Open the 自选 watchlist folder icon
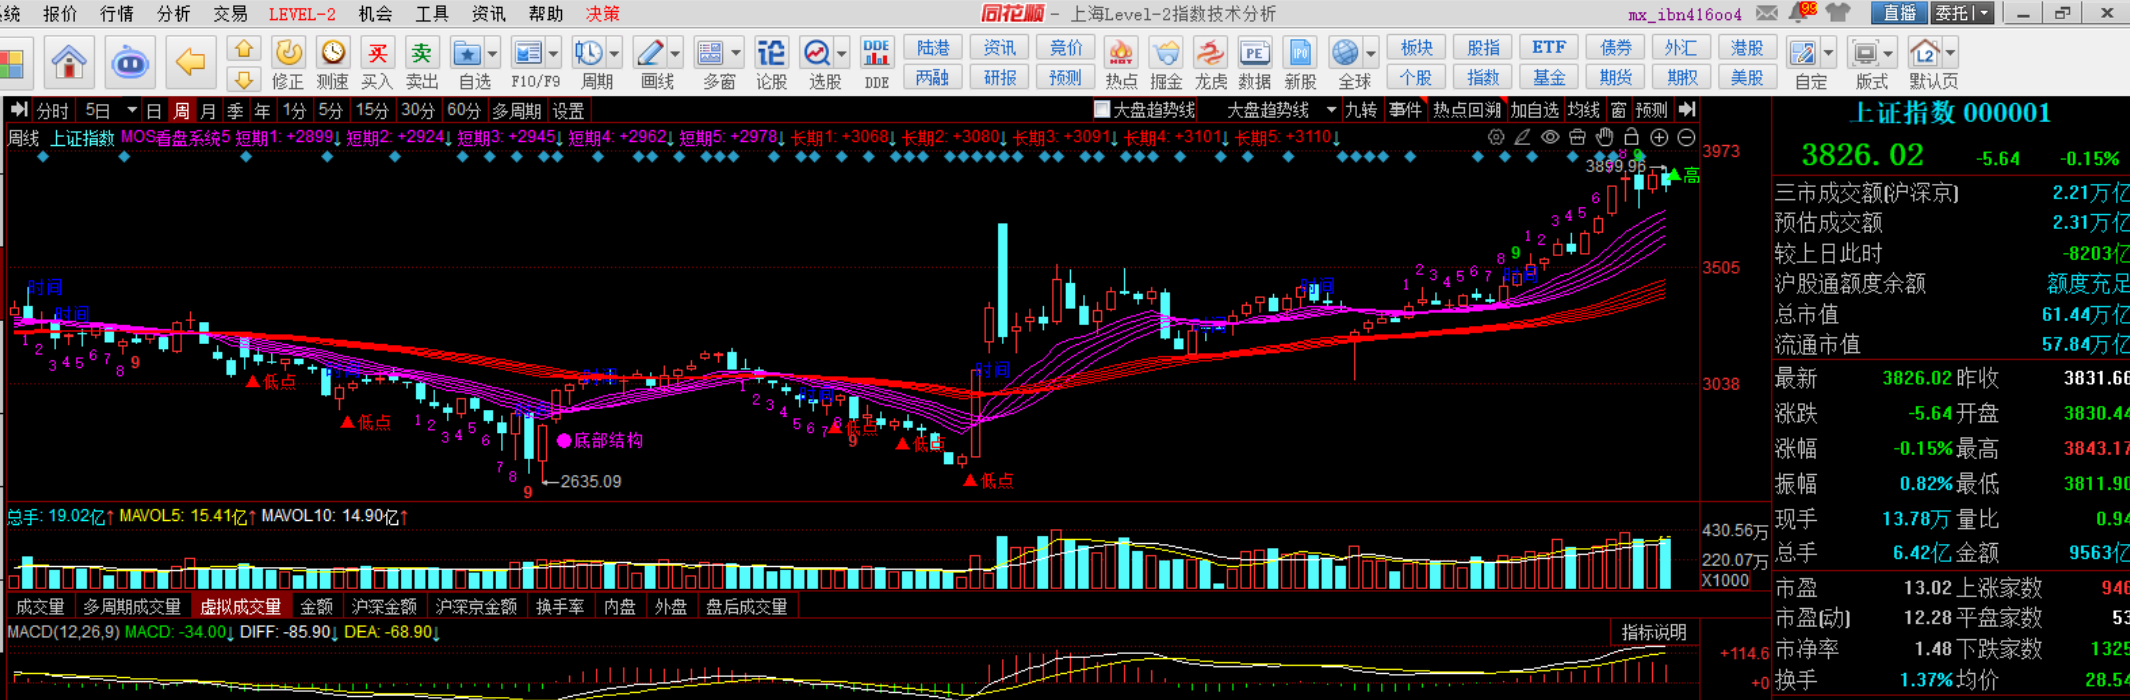2130x700 pixels. coord(467,52)
